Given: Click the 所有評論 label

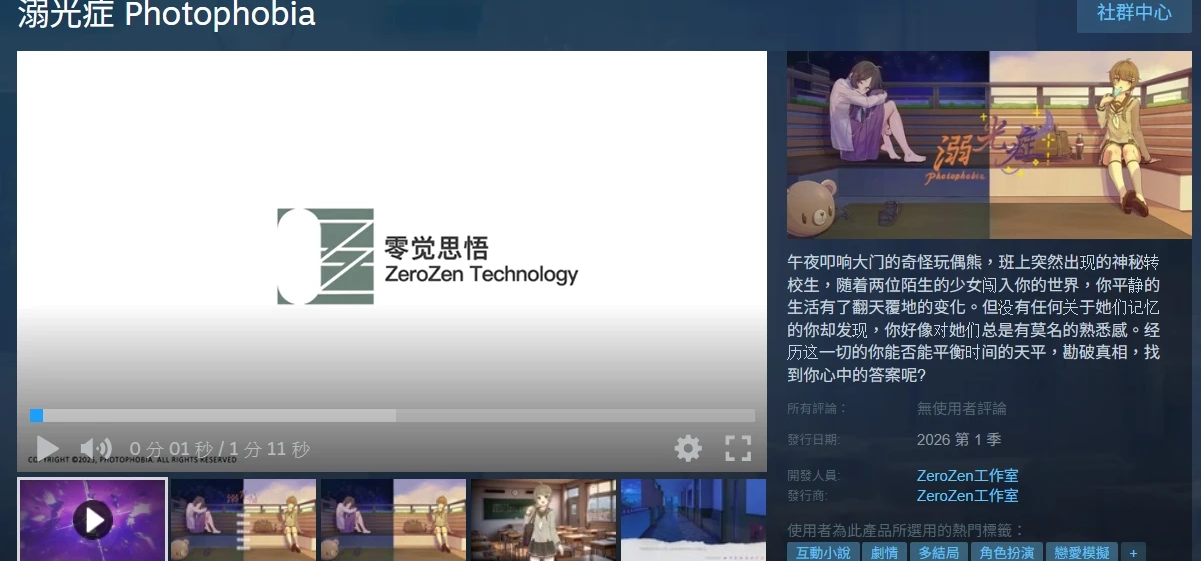Looking at the screenshot, I should click(x=817, y=408).
